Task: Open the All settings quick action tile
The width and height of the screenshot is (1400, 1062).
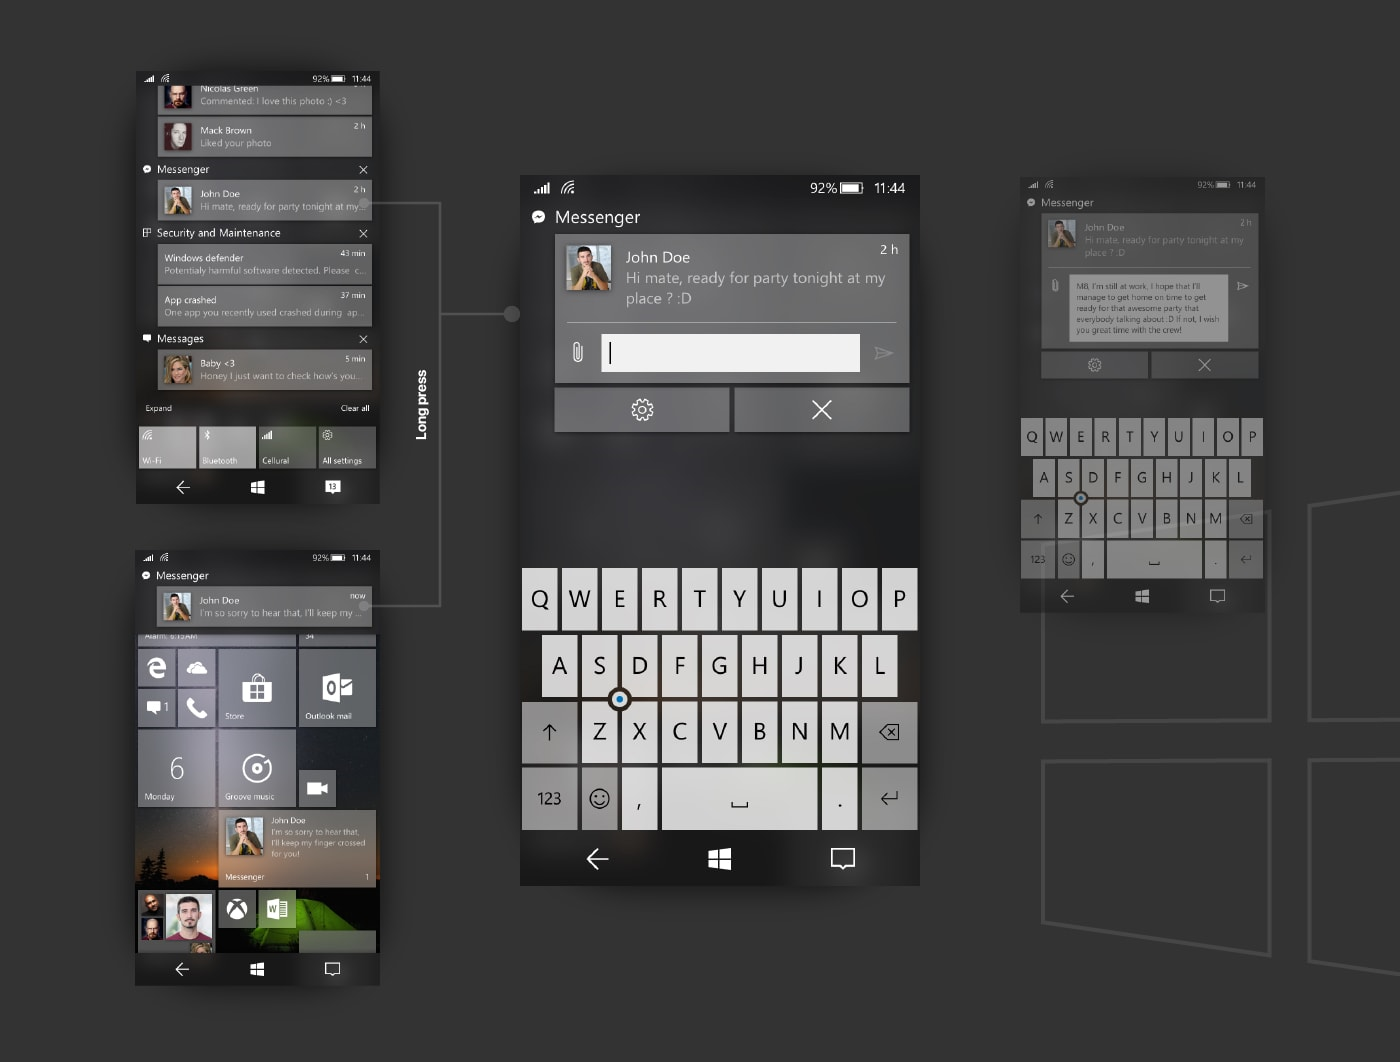Action: 347,447
